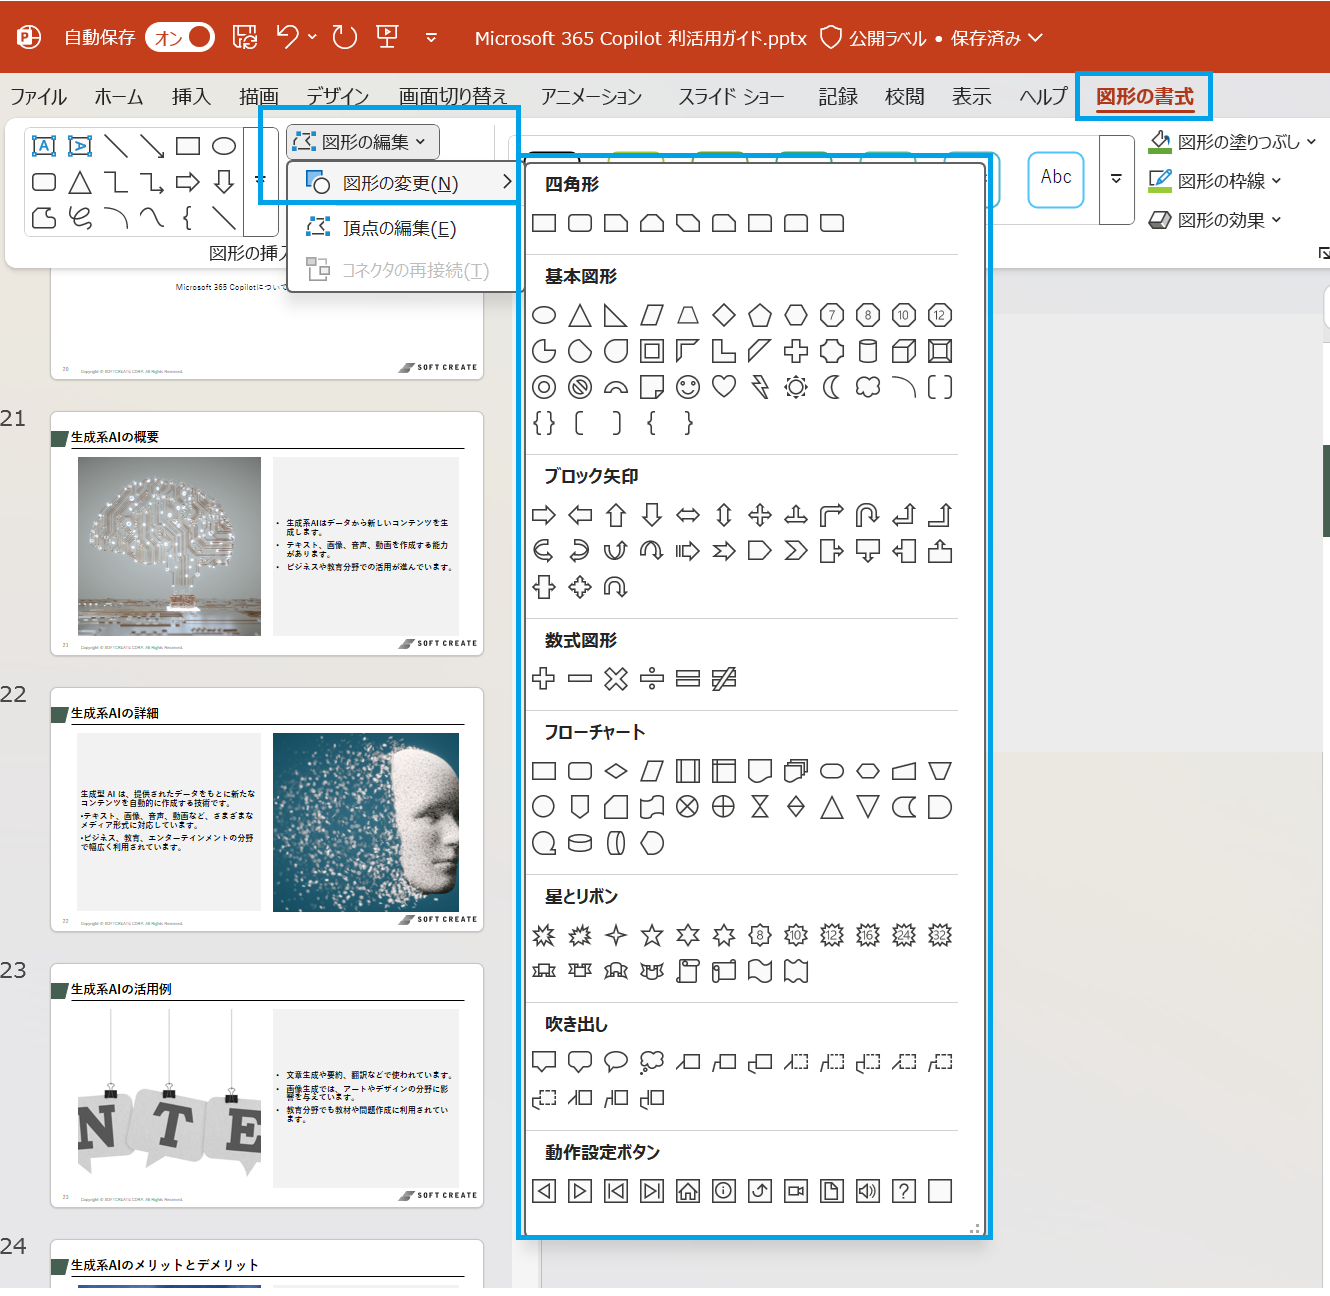The height and width of the screenshot is (1296, 1330).
Task: Pick the up arrow in ブロック矢印
Action: tap(616, 515)
